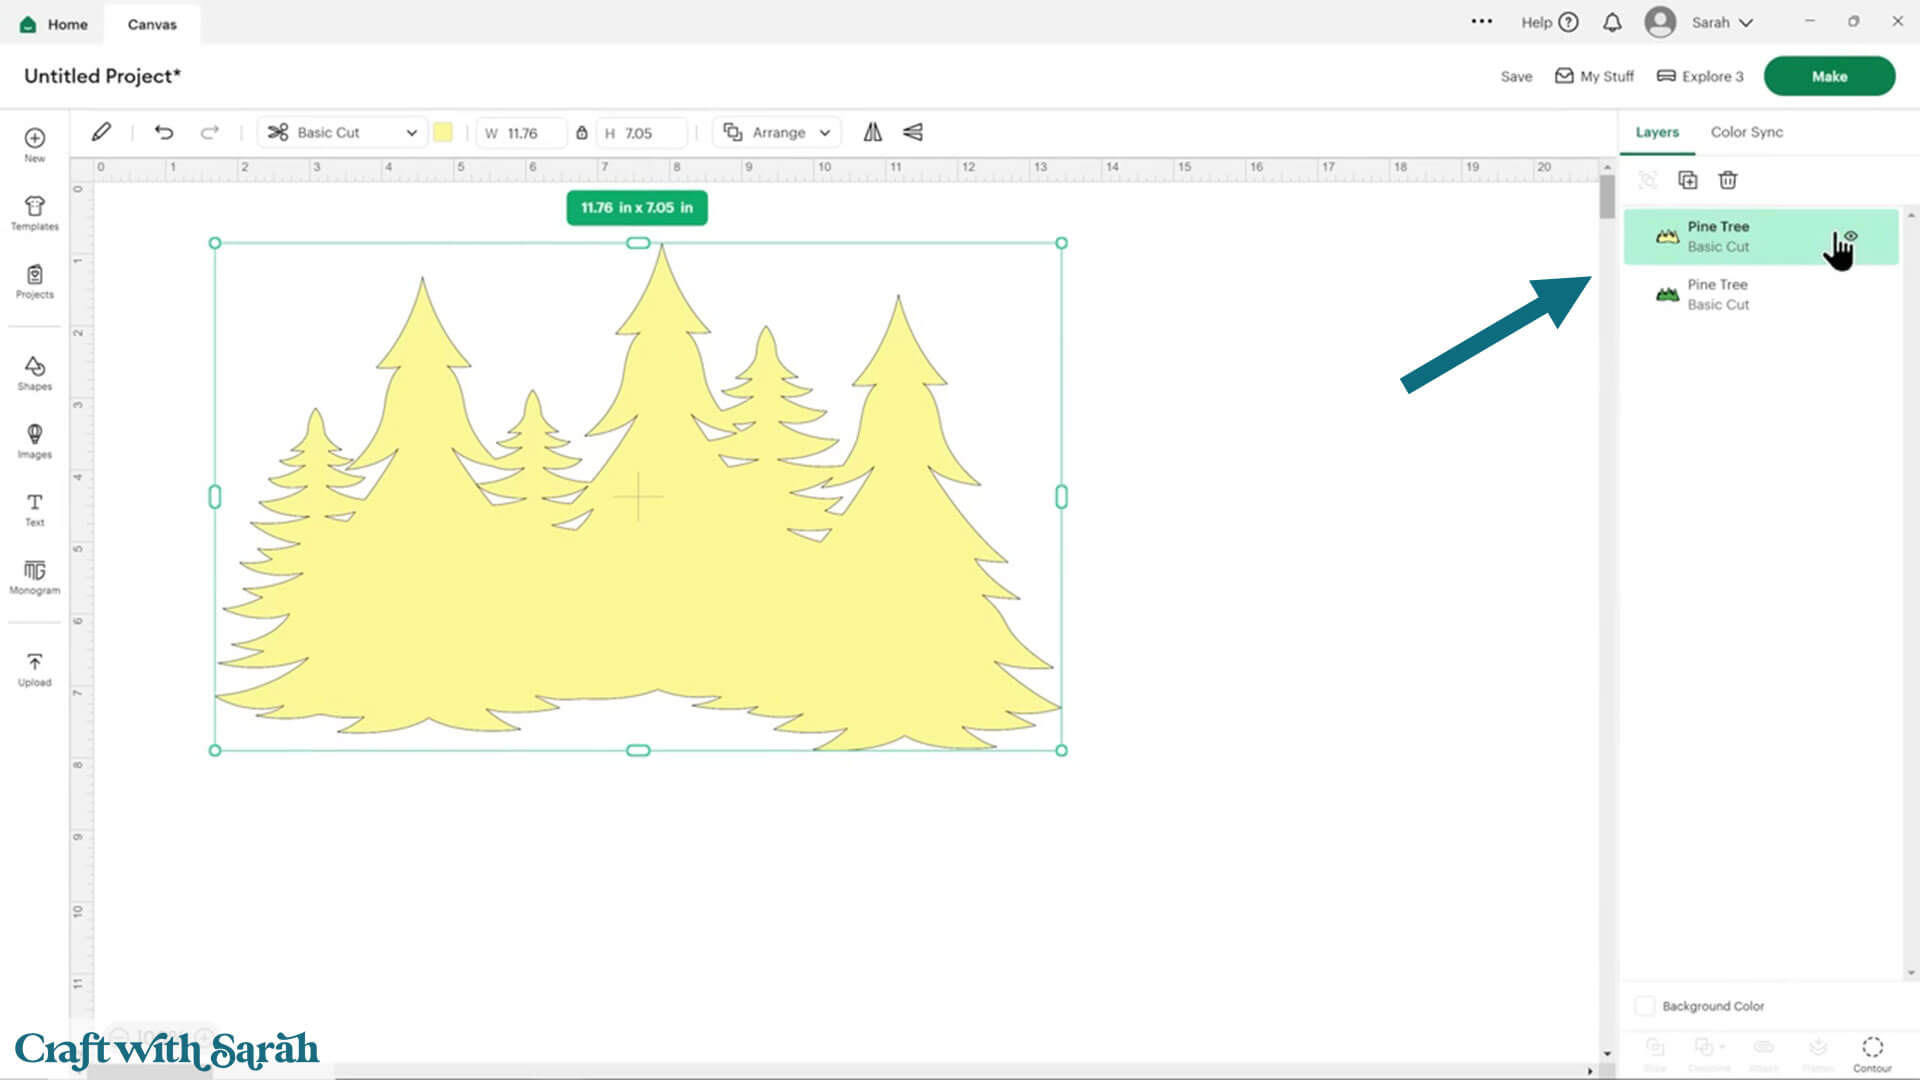The width and height of the screenshot is (1920, 1080).
Task: Click the Background Color checkbox
Action: [1644, 1006]
